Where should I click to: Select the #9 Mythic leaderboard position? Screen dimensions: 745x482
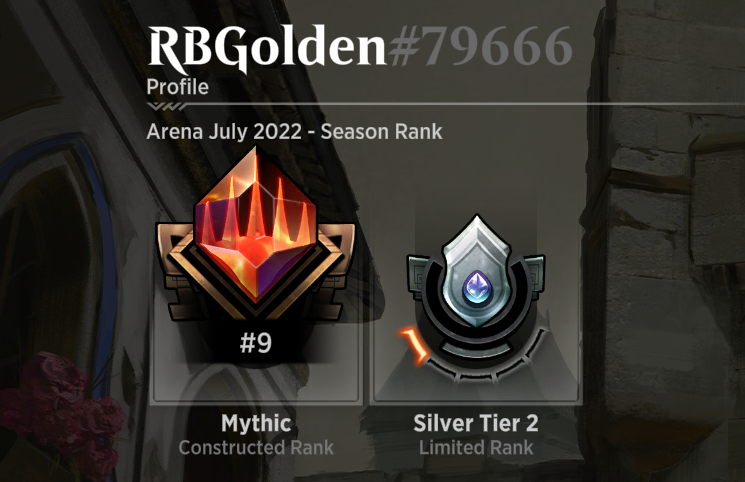256,342
